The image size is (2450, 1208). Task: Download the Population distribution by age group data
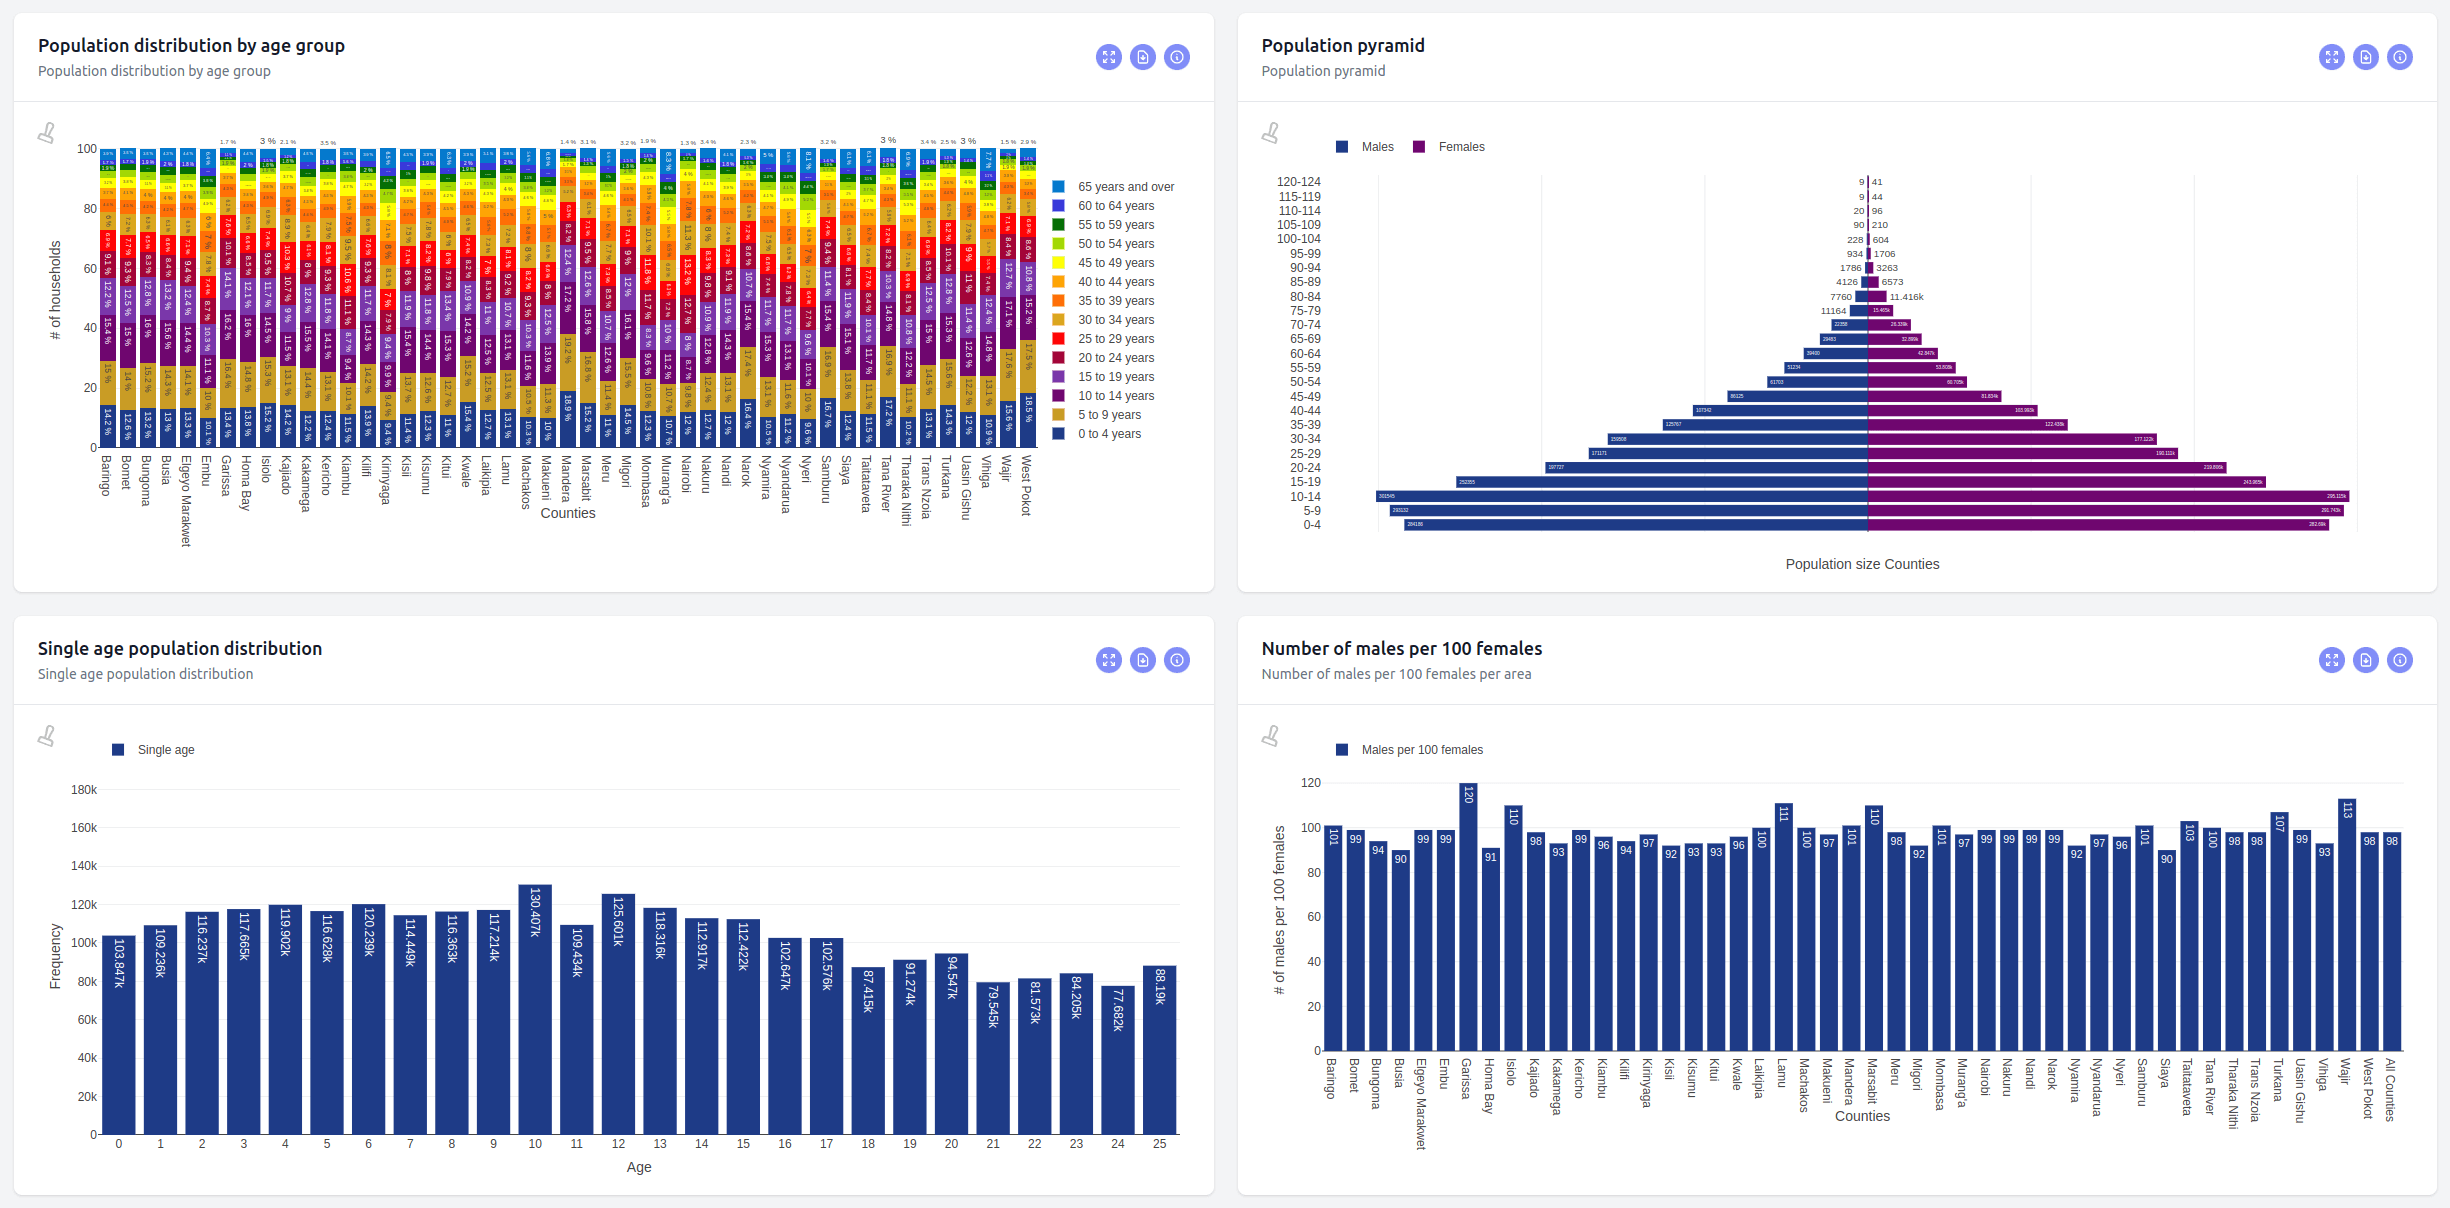[1142, 57]
